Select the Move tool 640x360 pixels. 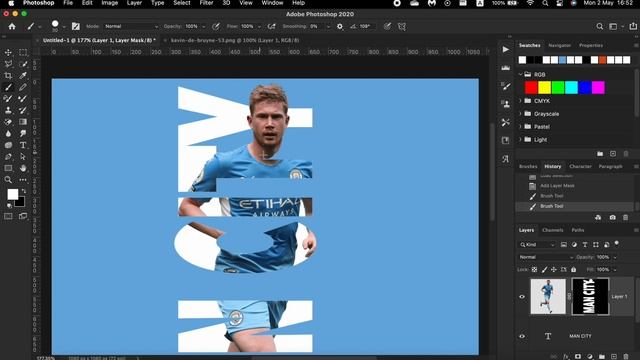coord(8,52)
